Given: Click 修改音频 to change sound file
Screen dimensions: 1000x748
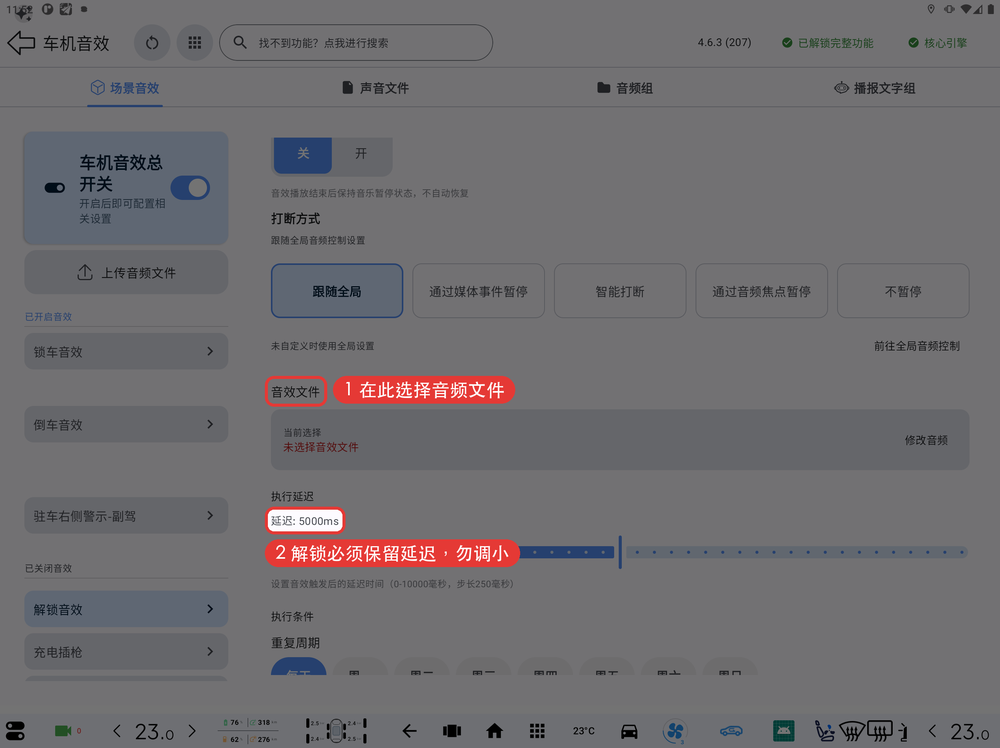Looking at the screenshot, I should pyautogui.click(x=926, y=440).
